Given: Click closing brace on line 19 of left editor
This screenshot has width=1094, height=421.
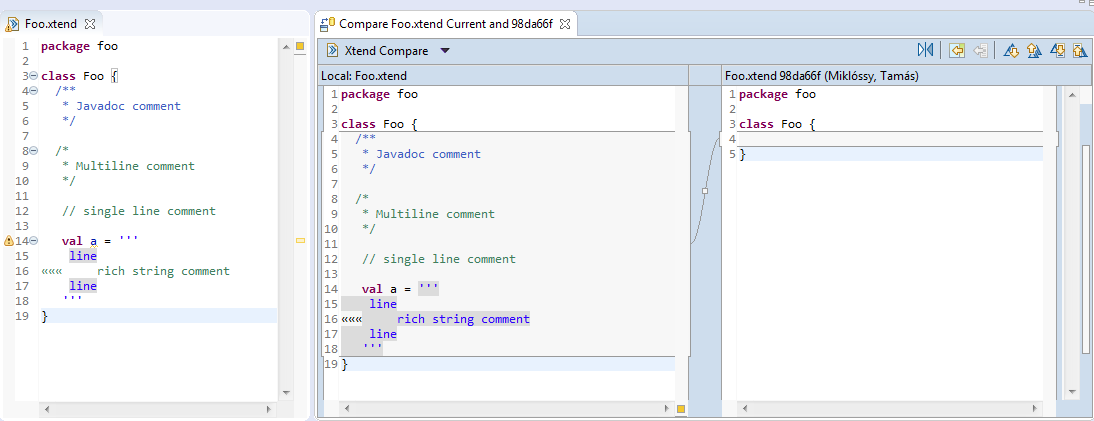Looking at the screenshot, I should click(x=45, y=316).
